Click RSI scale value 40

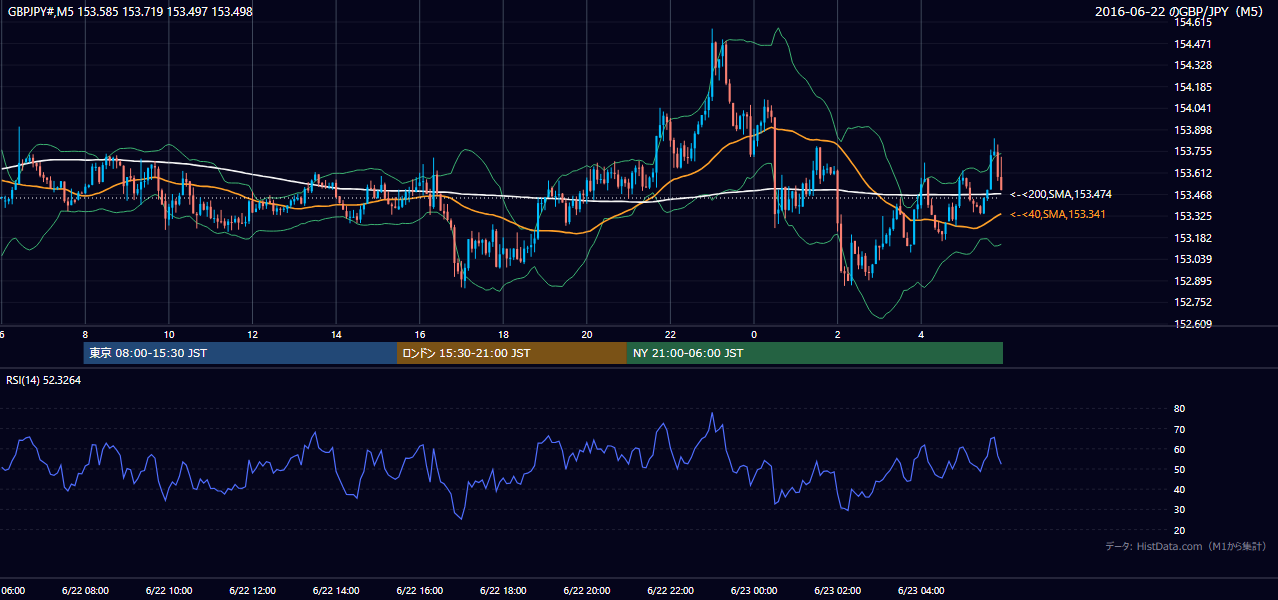click(x=1179, y=490)
